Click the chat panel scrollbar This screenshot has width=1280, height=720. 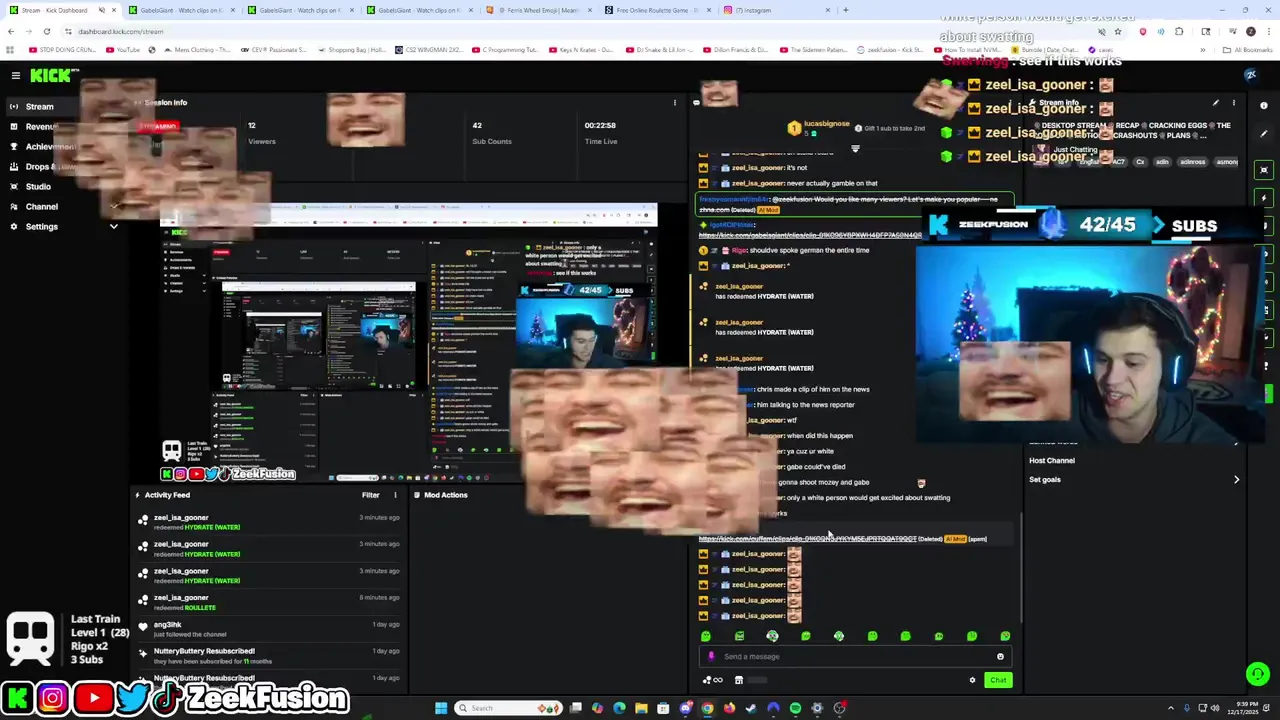click(1021, 570)
